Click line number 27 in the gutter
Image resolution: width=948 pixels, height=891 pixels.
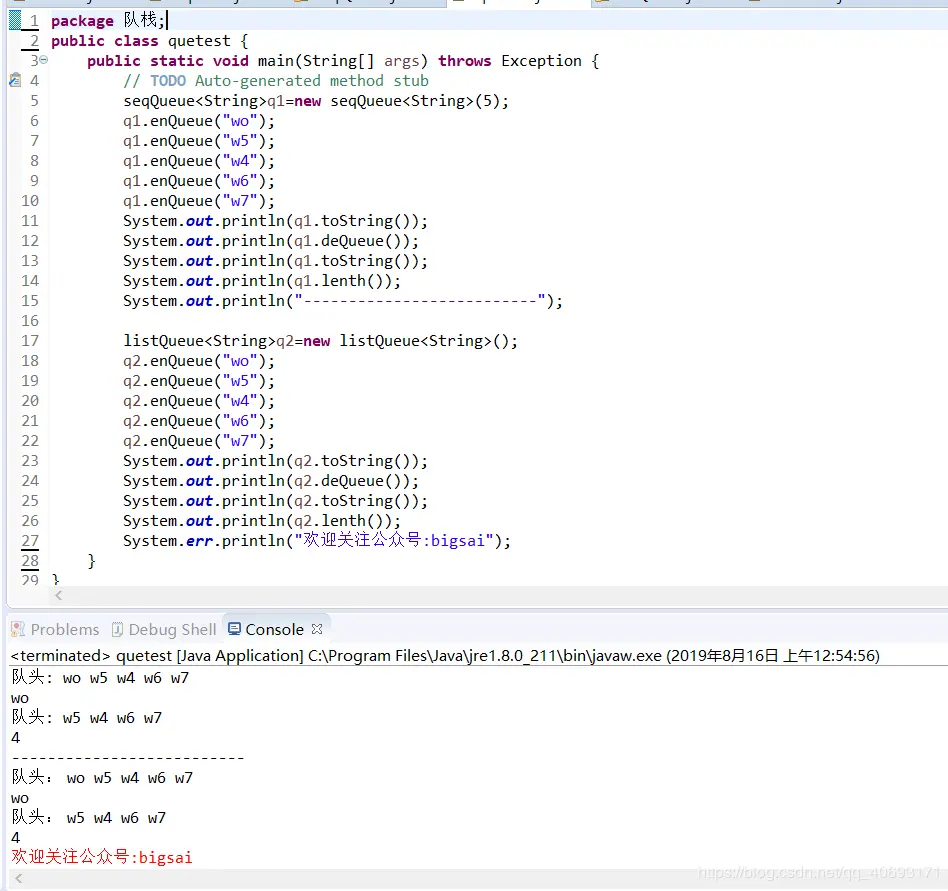click(x=30, y=540)
